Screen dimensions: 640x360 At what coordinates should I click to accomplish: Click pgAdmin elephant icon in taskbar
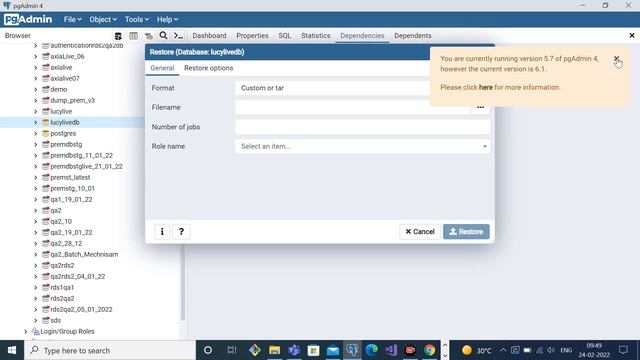pyautogui.click(x=352, y=350)
